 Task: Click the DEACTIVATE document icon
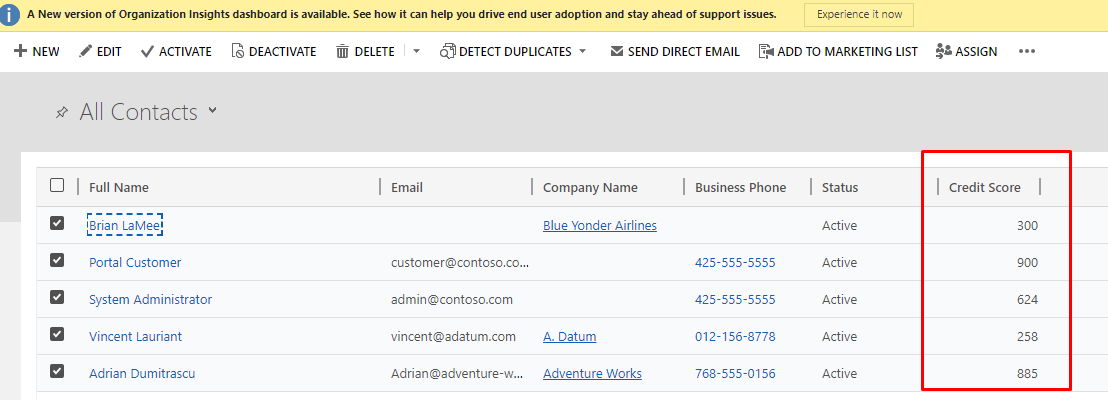[237, 51]
